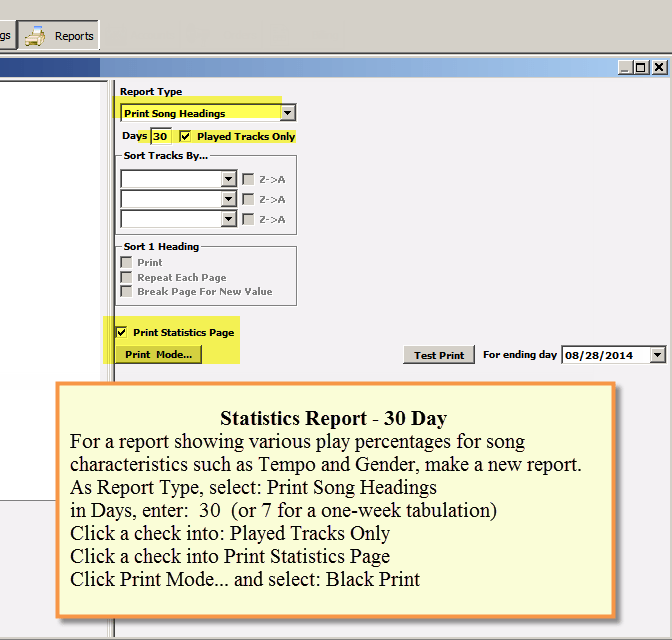
Task: Click the Print Mode... button
Action: pyautogui.click(x=158, y=355)
